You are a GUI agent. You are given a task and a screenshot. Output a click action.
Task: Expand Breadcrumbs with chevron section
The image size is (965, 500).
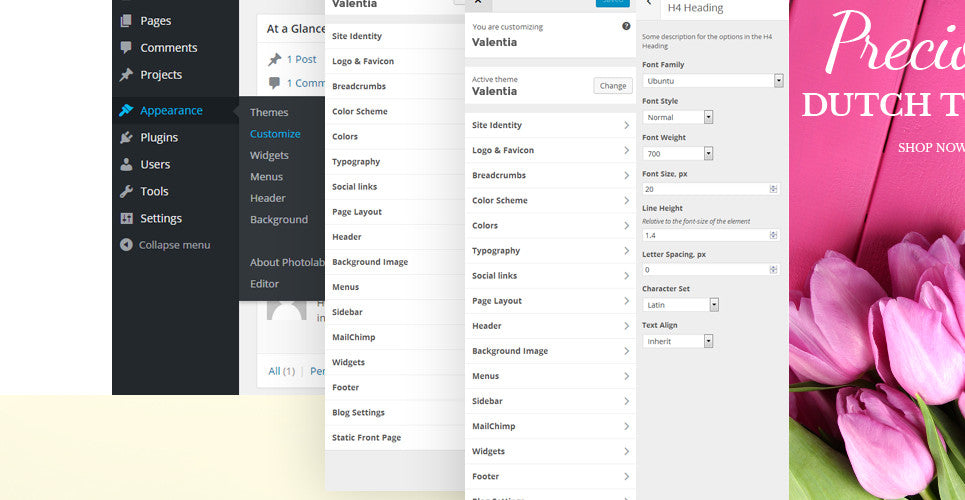[x=550, y=175]
